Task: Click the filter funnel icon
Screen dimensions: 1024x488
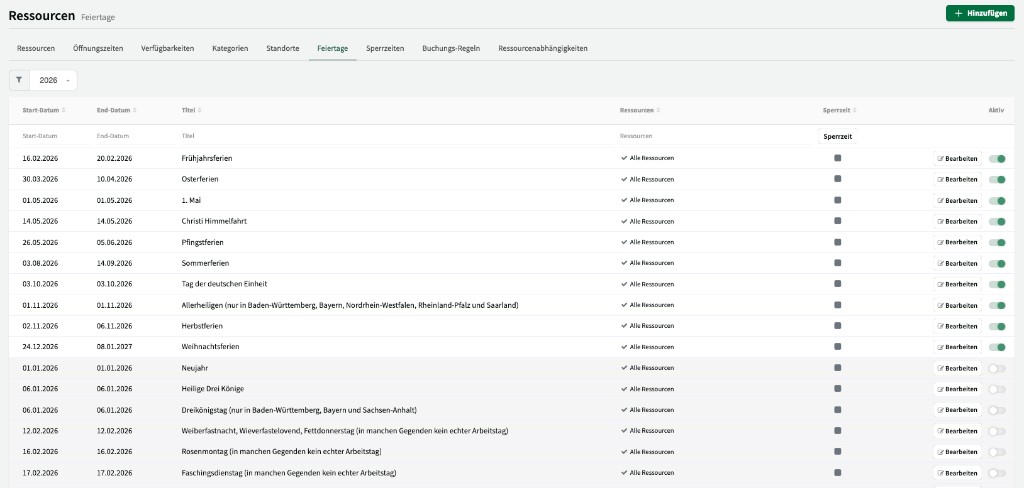Action: [x=19, y=80]
